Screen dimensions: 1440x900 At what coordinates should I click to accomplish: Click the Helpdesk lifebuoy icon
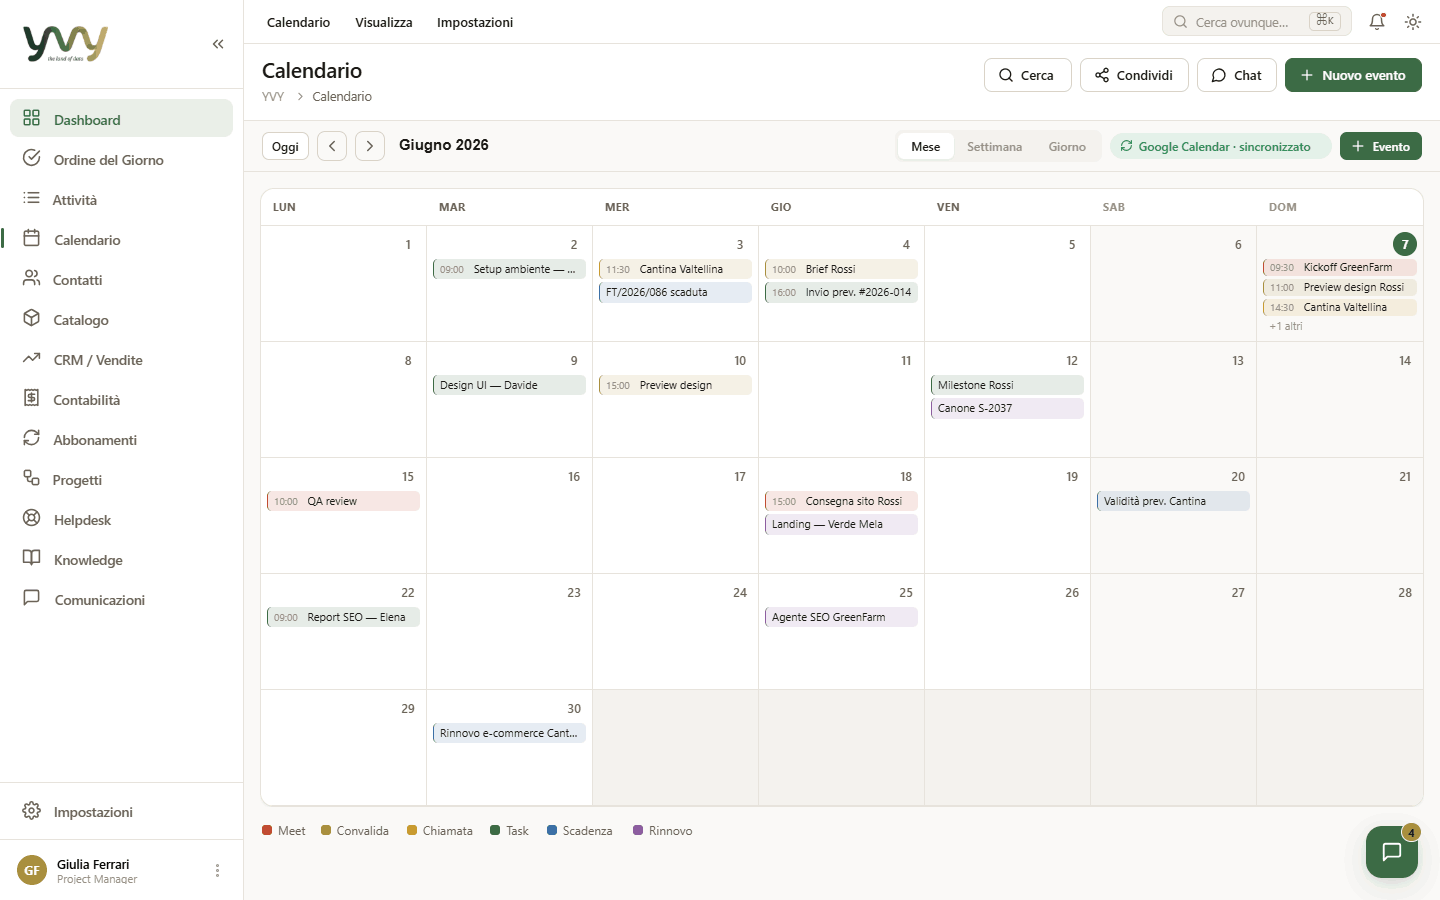click(x=32, y=519)
